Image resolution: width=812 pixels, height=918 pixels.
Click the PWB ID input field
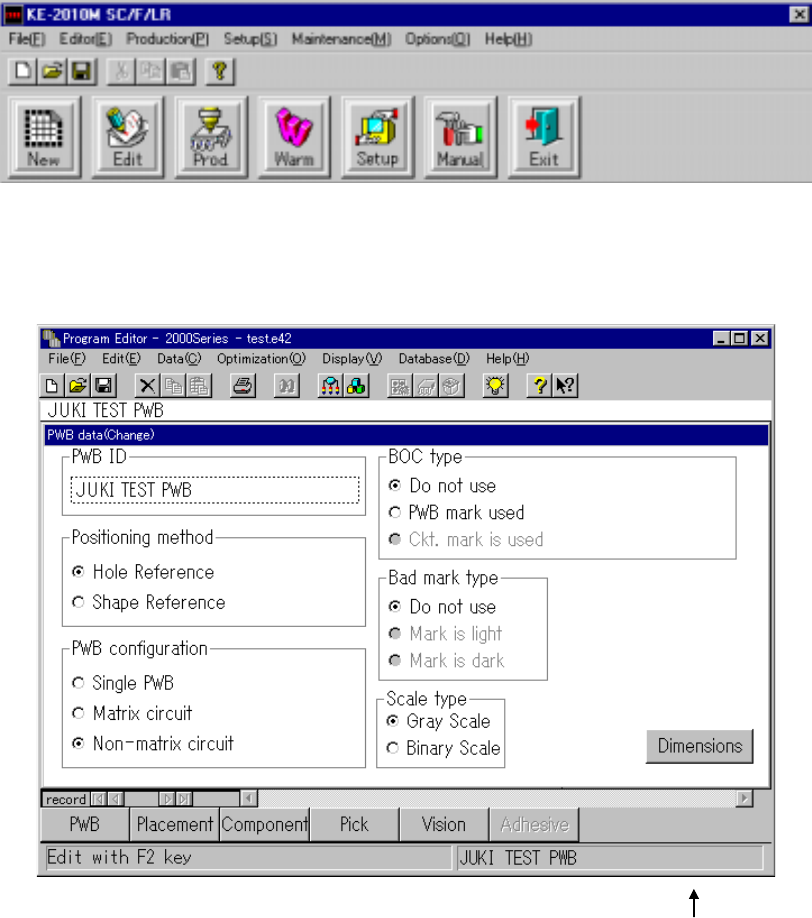click(x=215, y=490)
